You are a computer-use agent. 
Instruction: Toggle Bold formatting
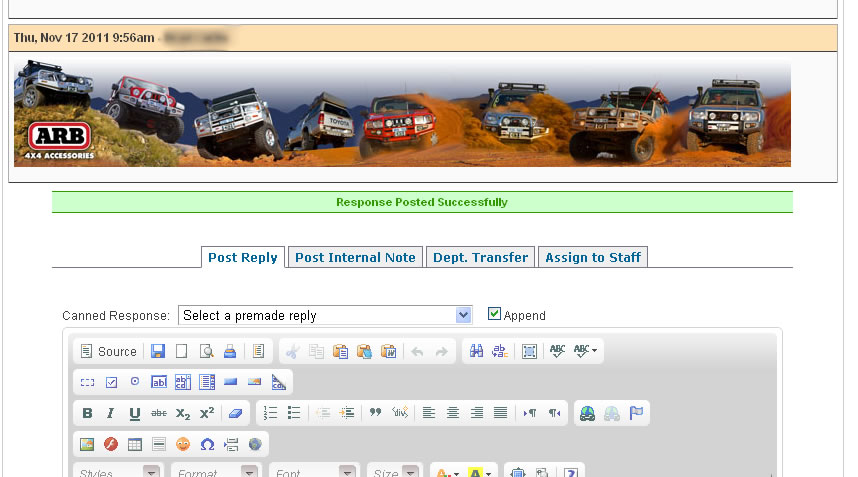click(87, 414)
